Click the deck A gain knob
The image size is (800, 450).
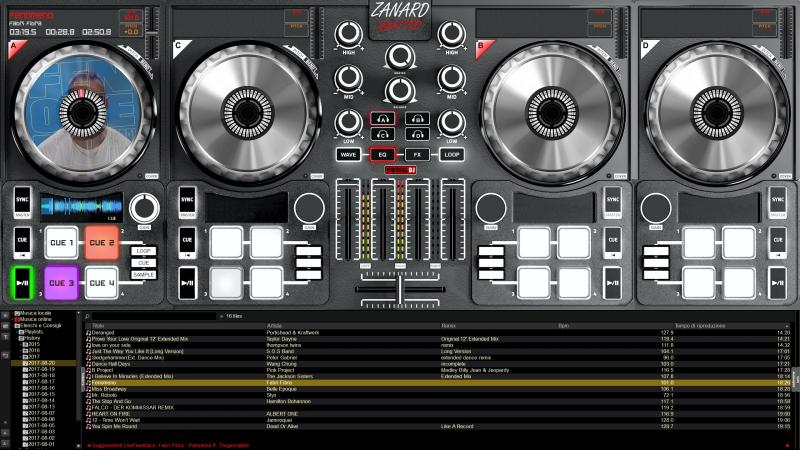point(144,208)
